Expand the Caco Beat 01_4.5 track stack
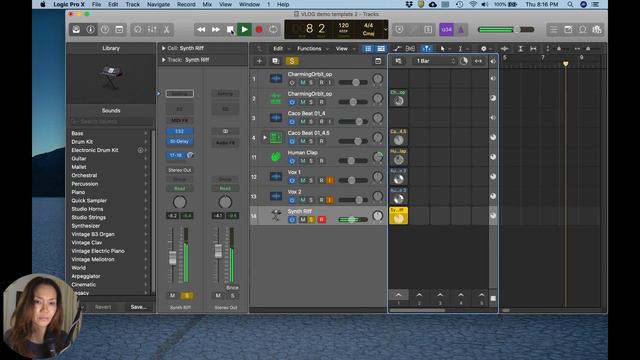640x360 pixels. [264, 138]
